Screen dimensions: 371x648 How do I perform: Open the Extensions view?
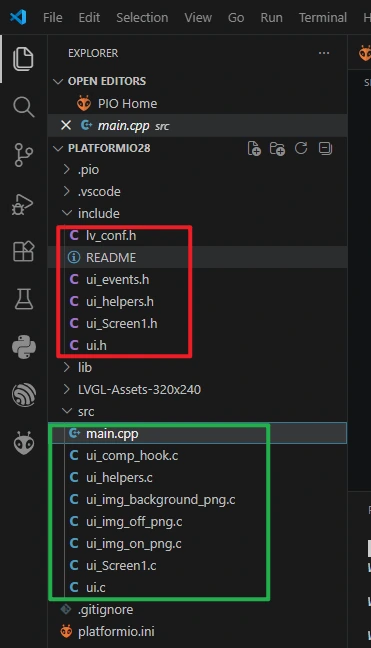(x=23, y=251)
